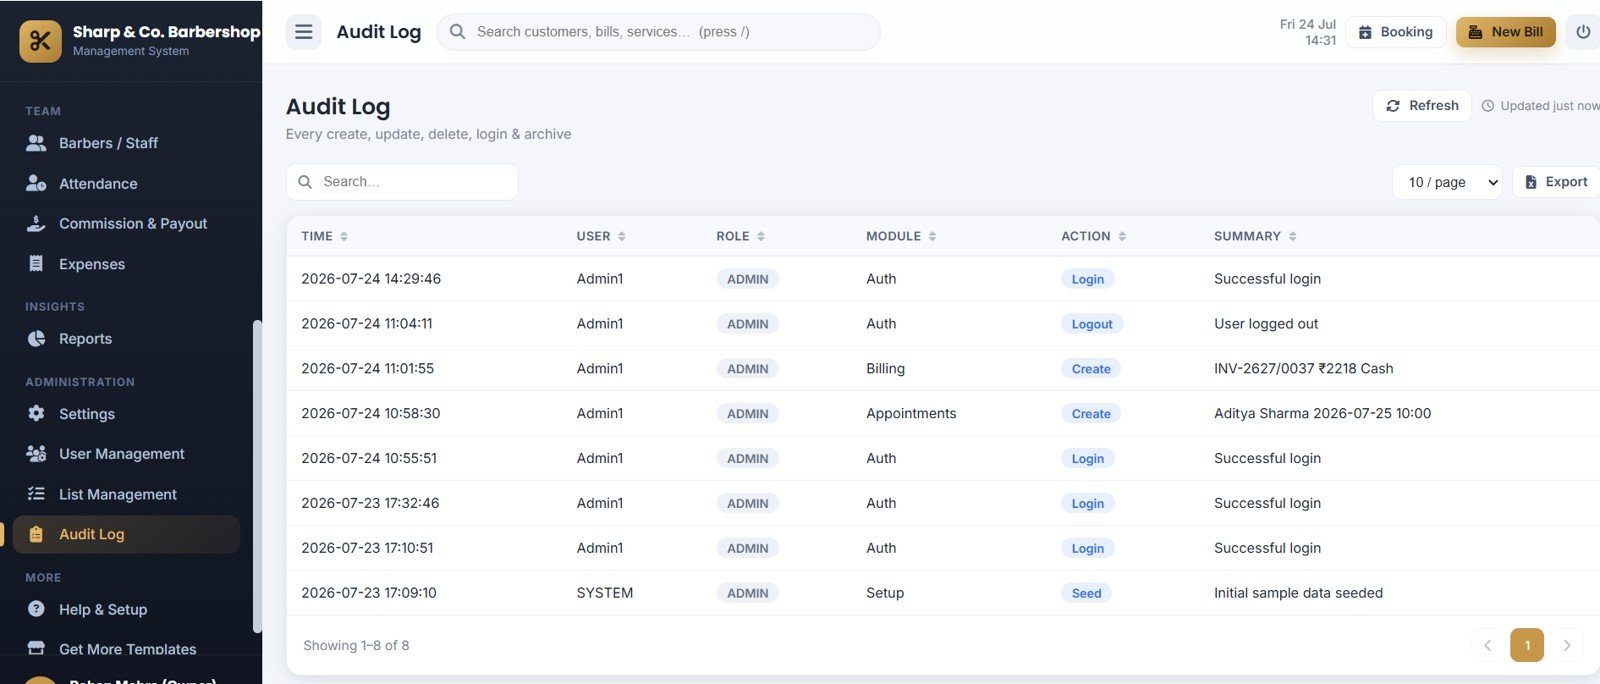Click timestamp 2026-07-23 17:32:46
This screenshot has height=684, width=1600.
(370, 503)
